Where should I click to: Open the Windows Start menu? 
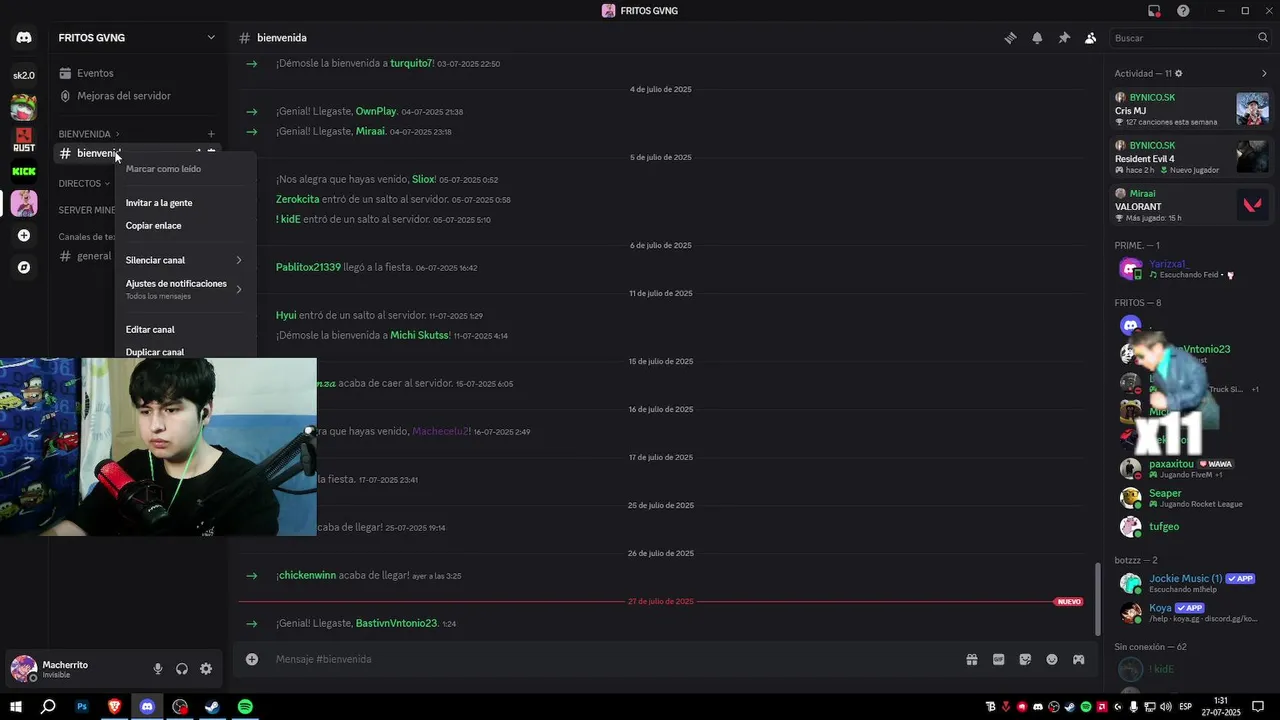[x=16, y=707]
